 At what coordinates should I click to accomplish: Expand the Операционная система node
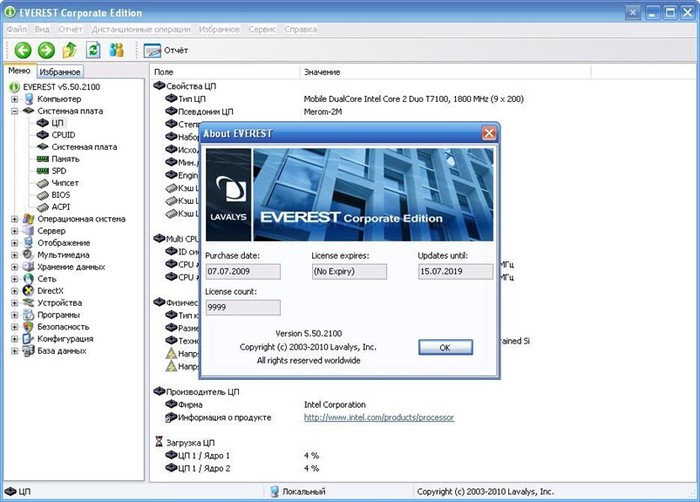(15, 219)
